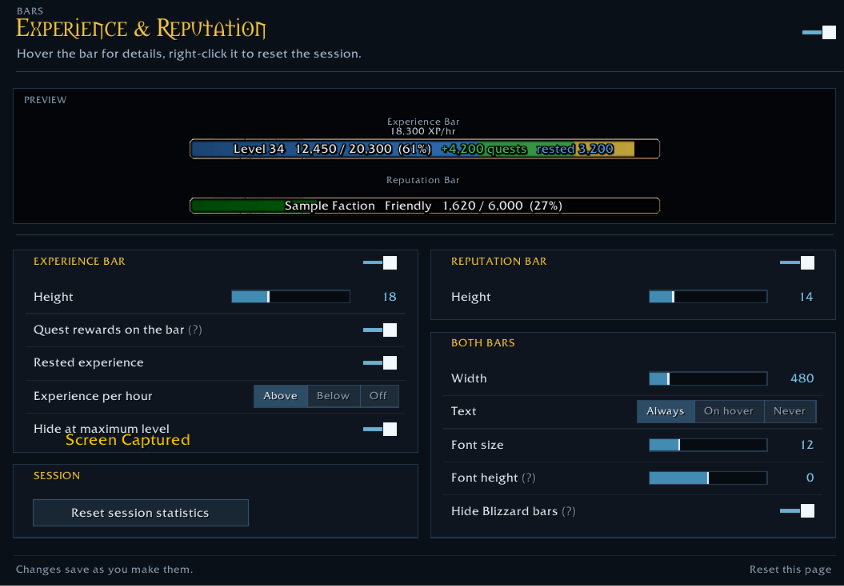Click the SESSION section heading

[57, 476]
